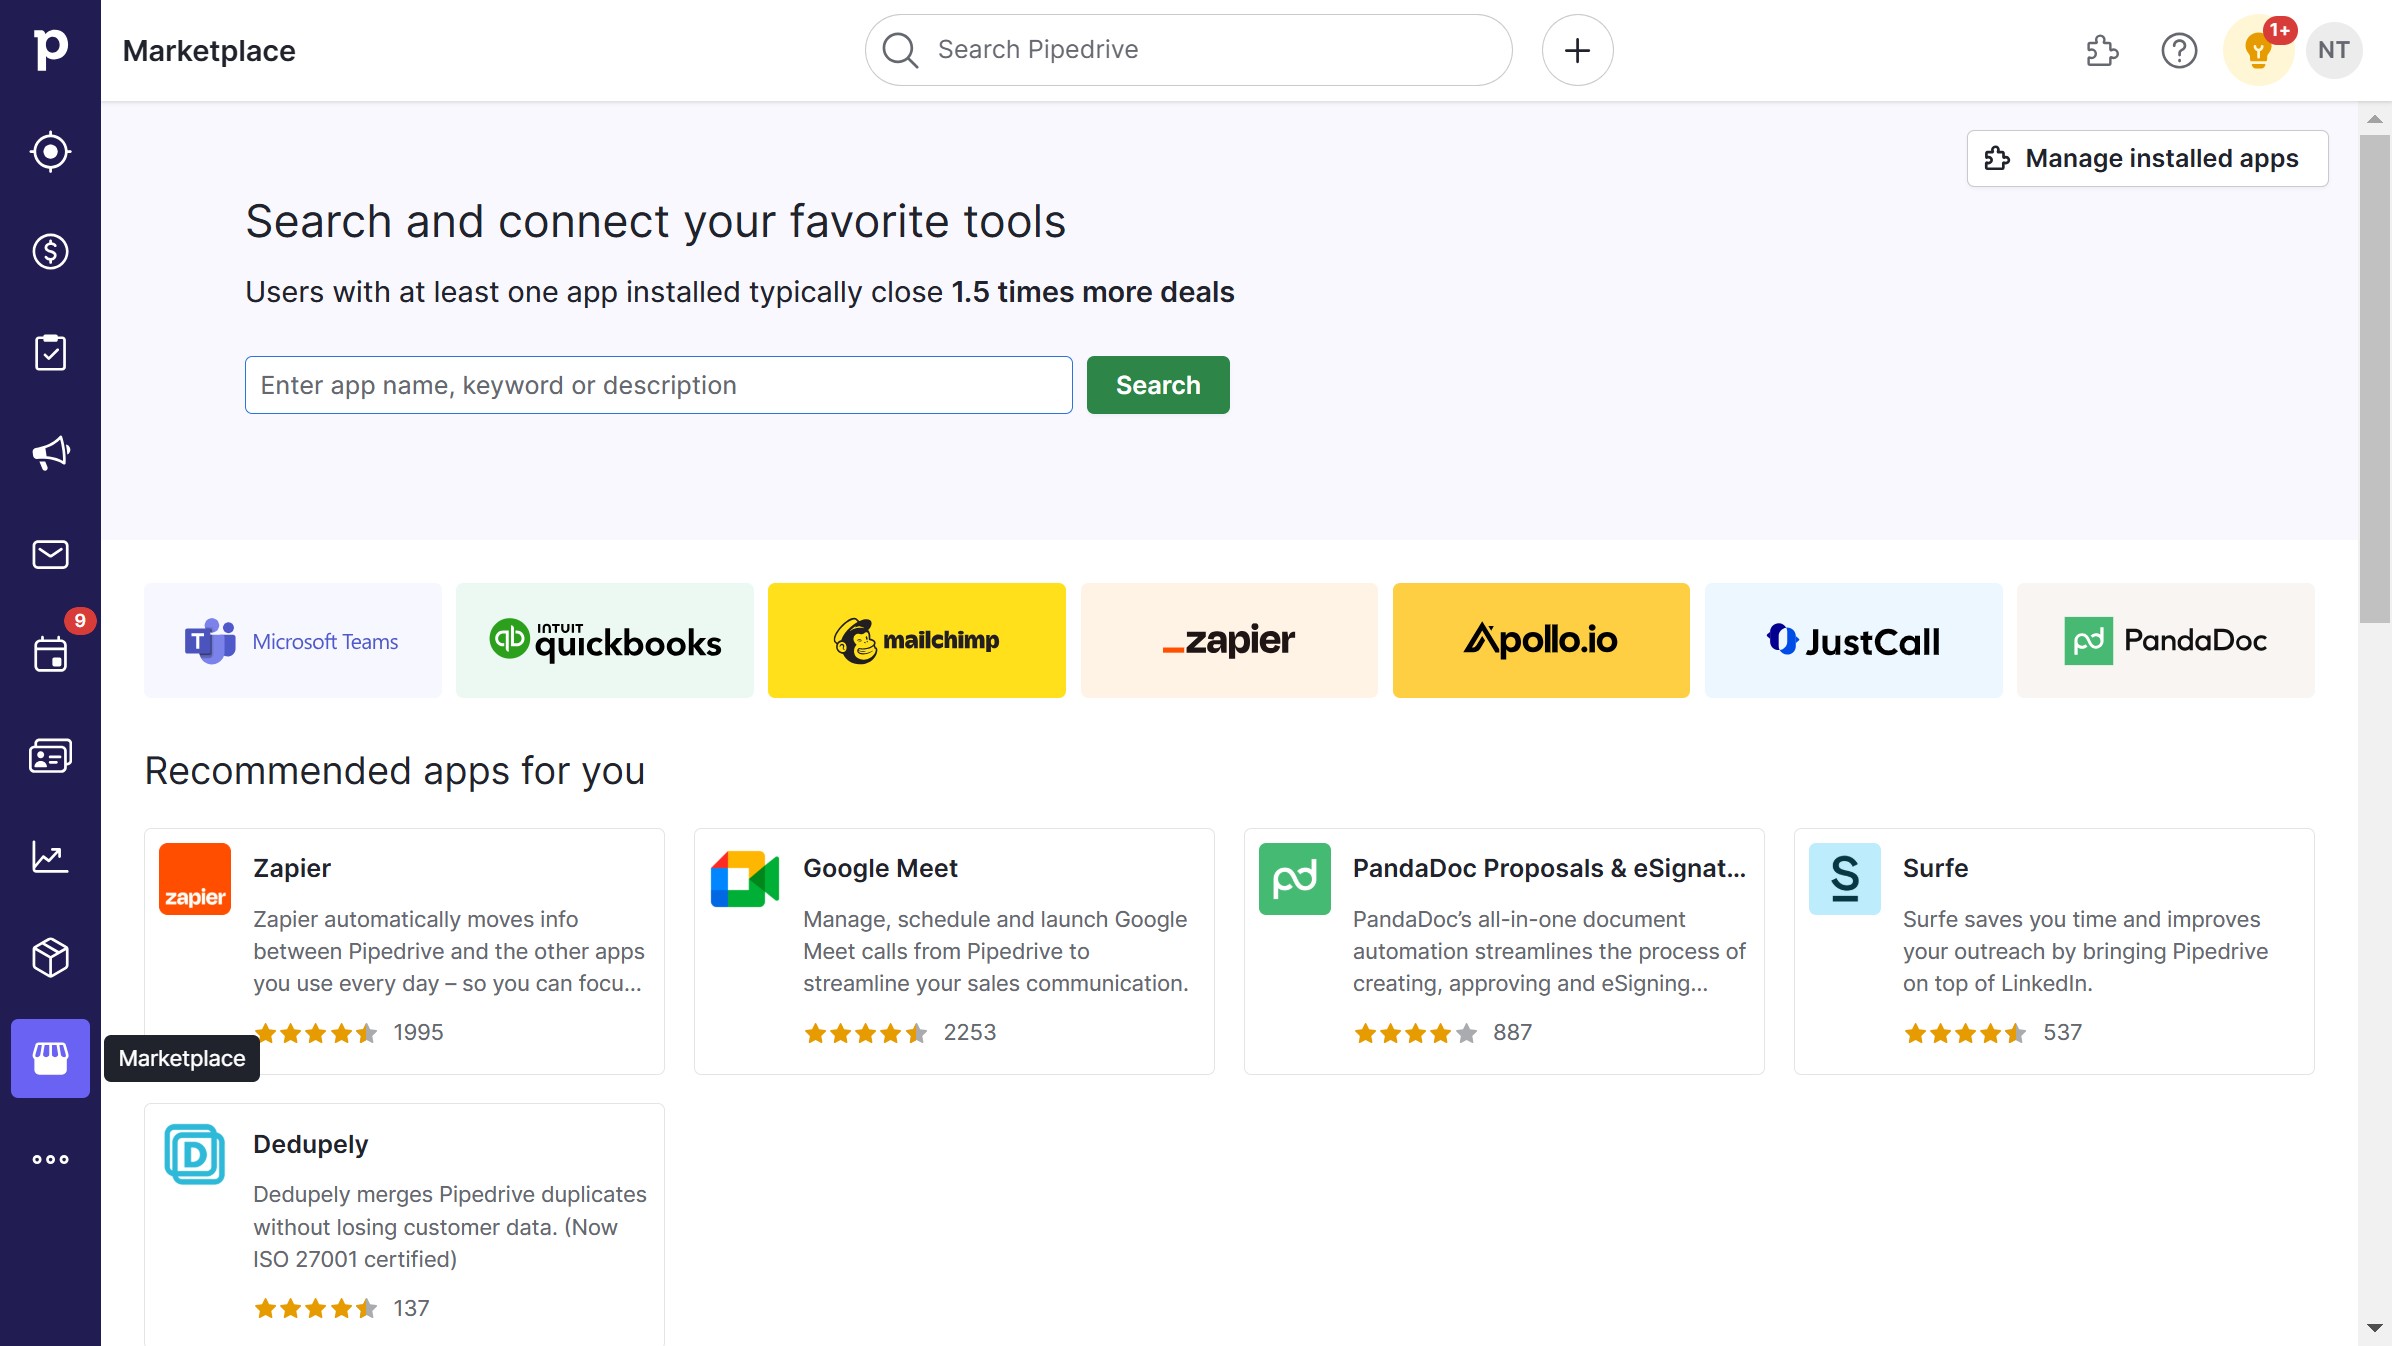This screenshot has width=2392, height=1346.
Task: Click Manage installed apps button
Action: coord(2147,159)
